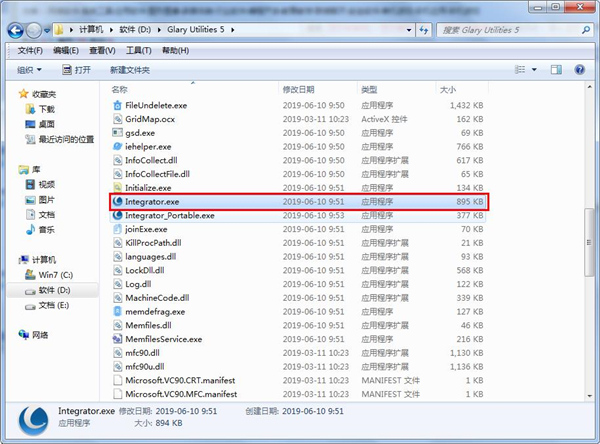This screenshot has width=600, height=444.
Task: Open the 组织 dropdown menu
Action: [29, 70]
